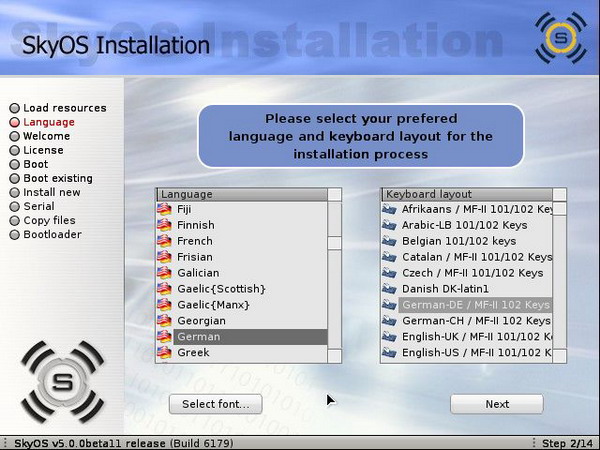Click the flag icon beside Frisian

pos(164,257)
